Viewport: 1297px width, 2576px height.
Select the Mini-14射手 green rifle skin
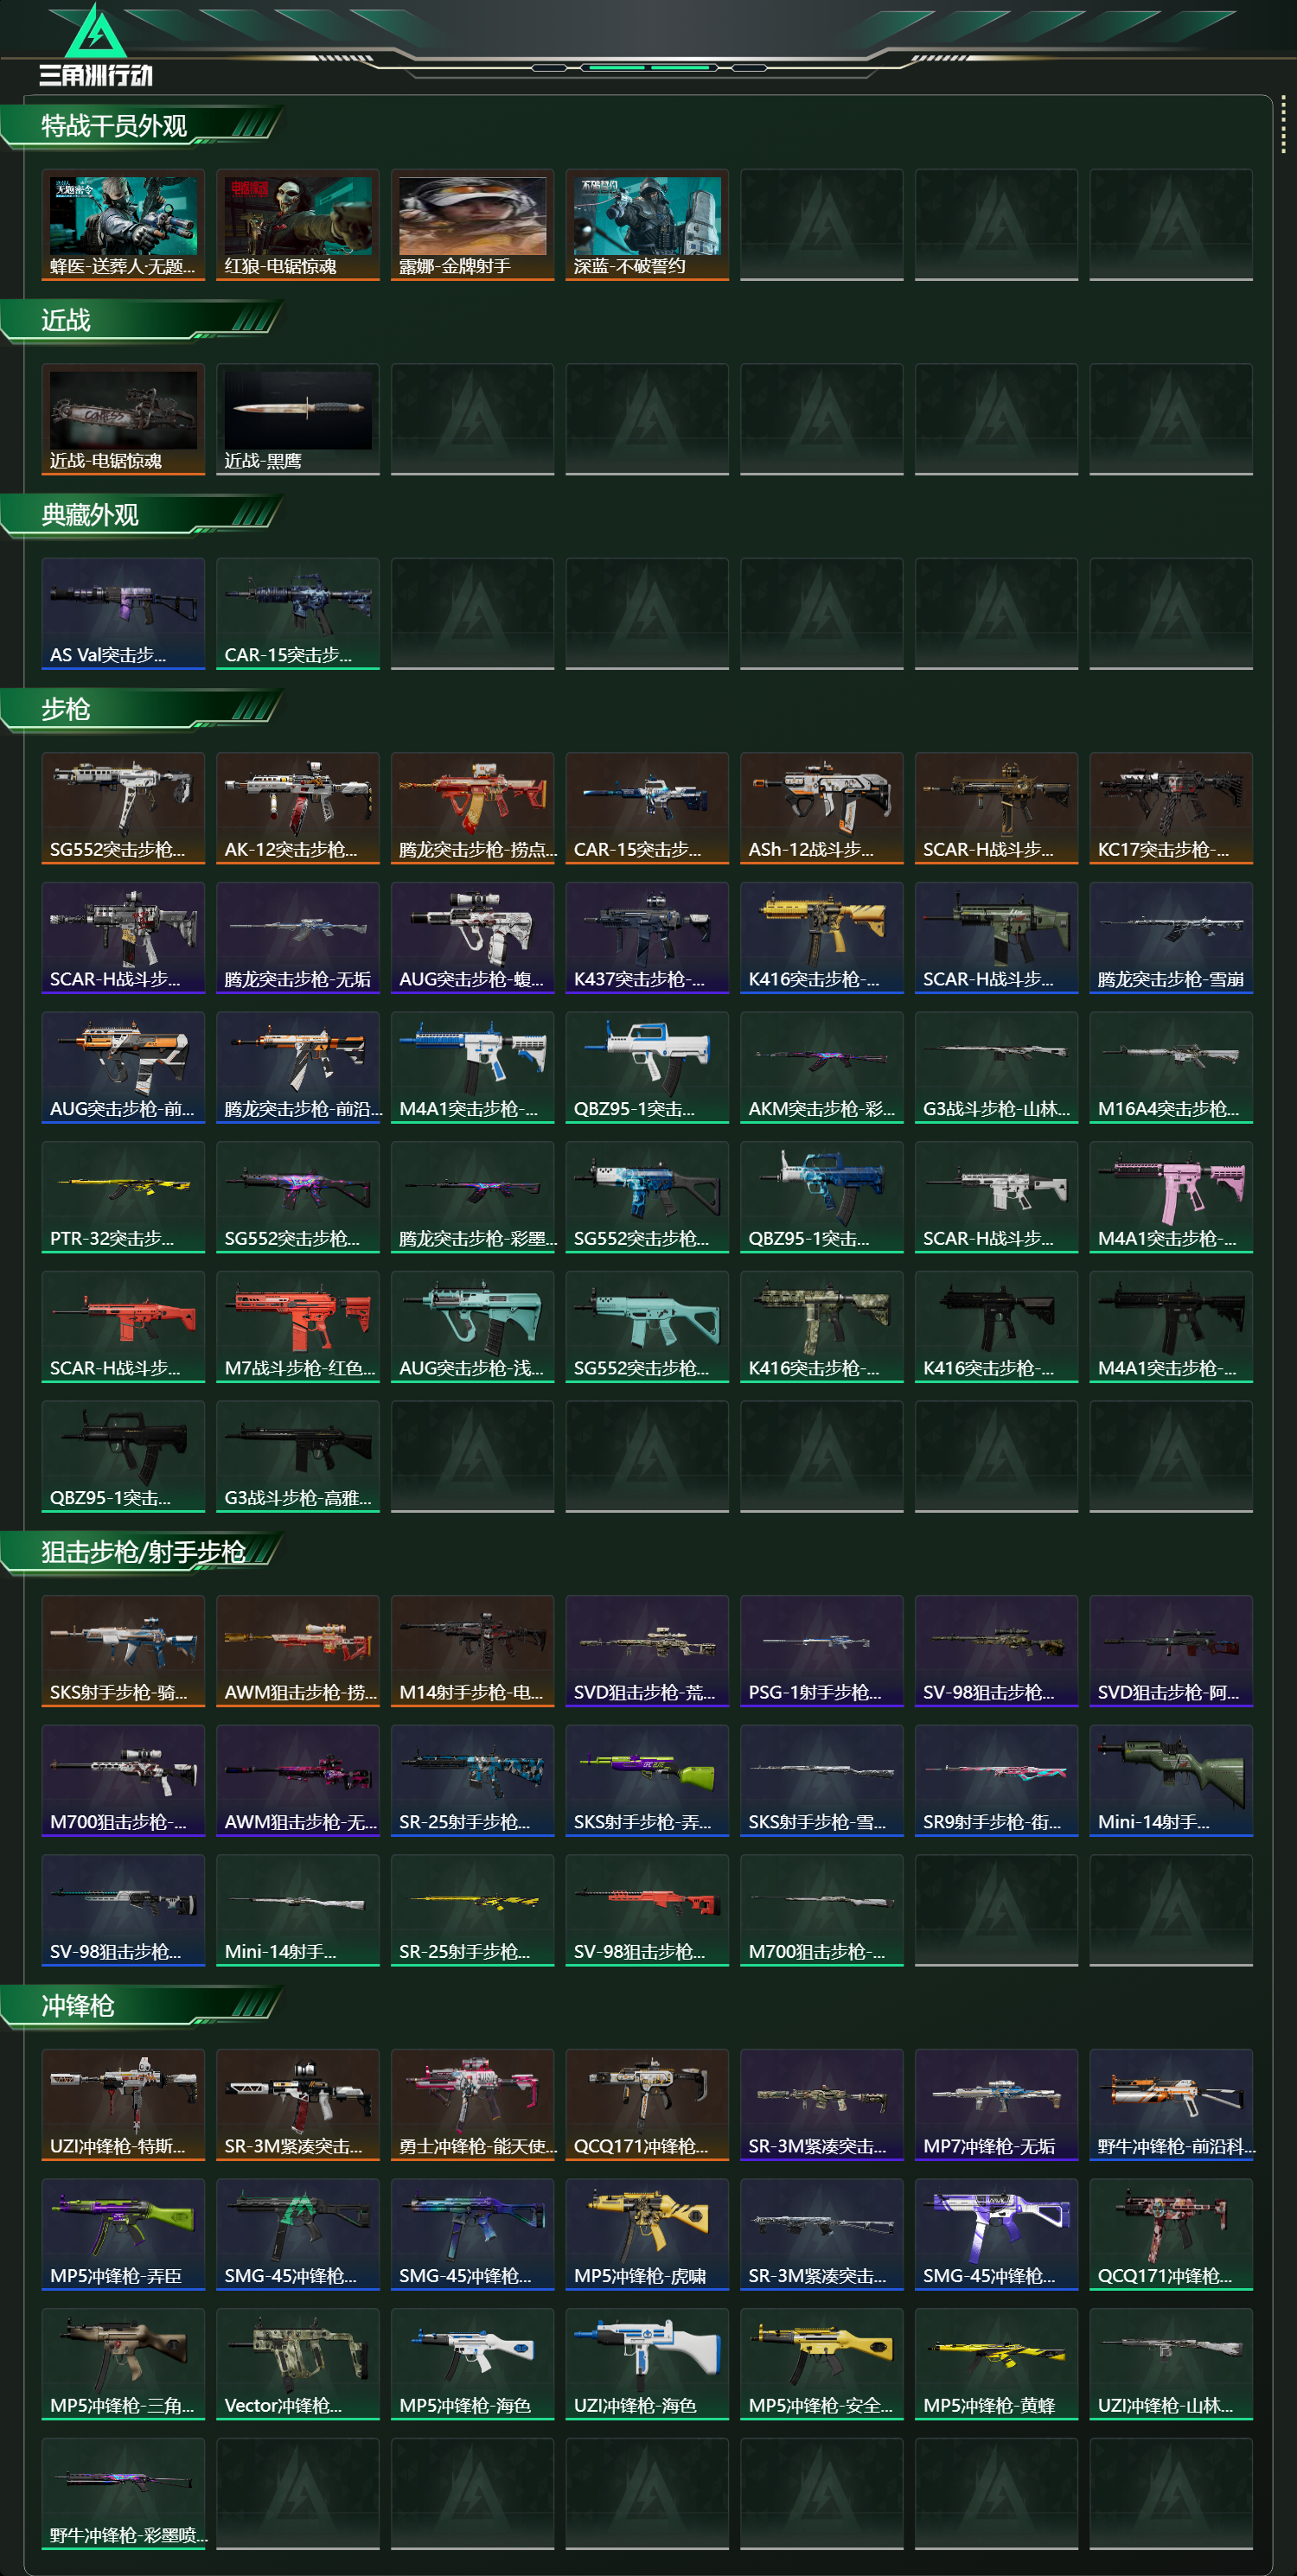coord(1171,1780)
